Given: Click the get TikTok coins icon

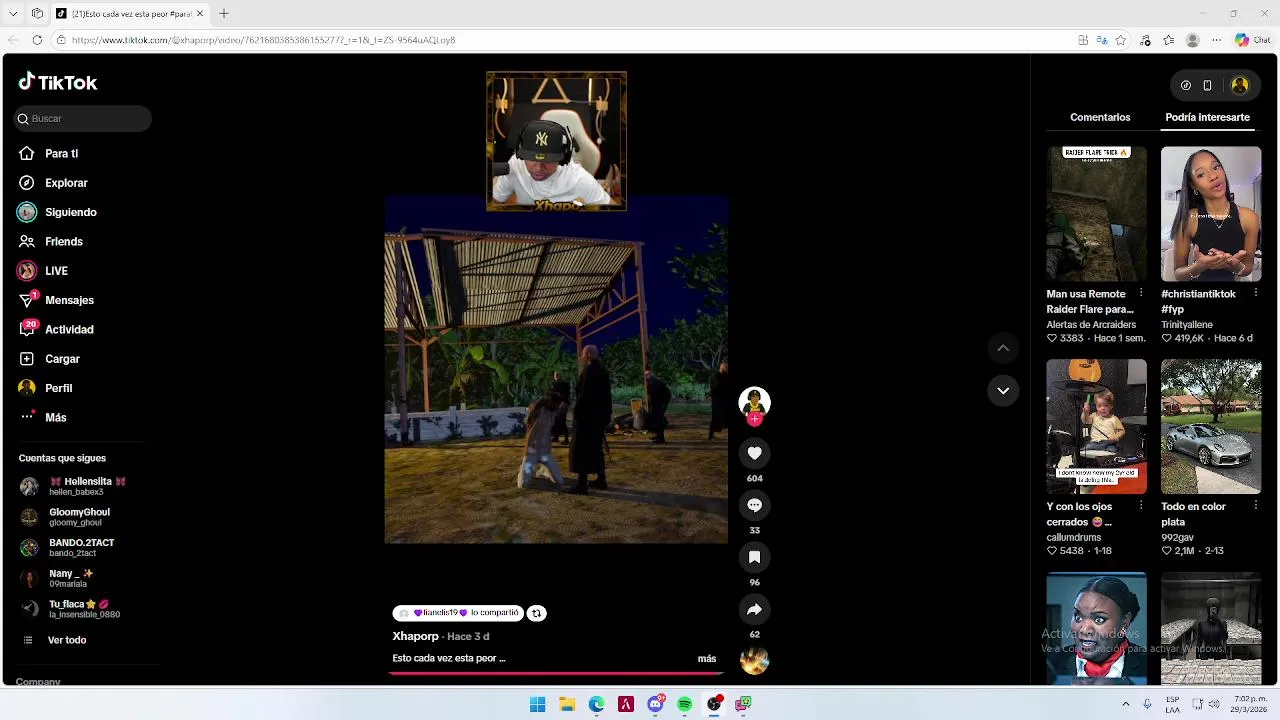Looking at the screenshot, I should pos(1186,86).
